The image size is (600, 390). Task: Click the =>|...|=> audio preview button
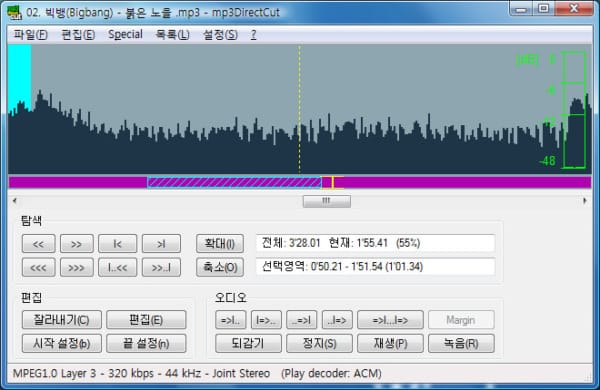pyautogui.click(x=390, y=320)
